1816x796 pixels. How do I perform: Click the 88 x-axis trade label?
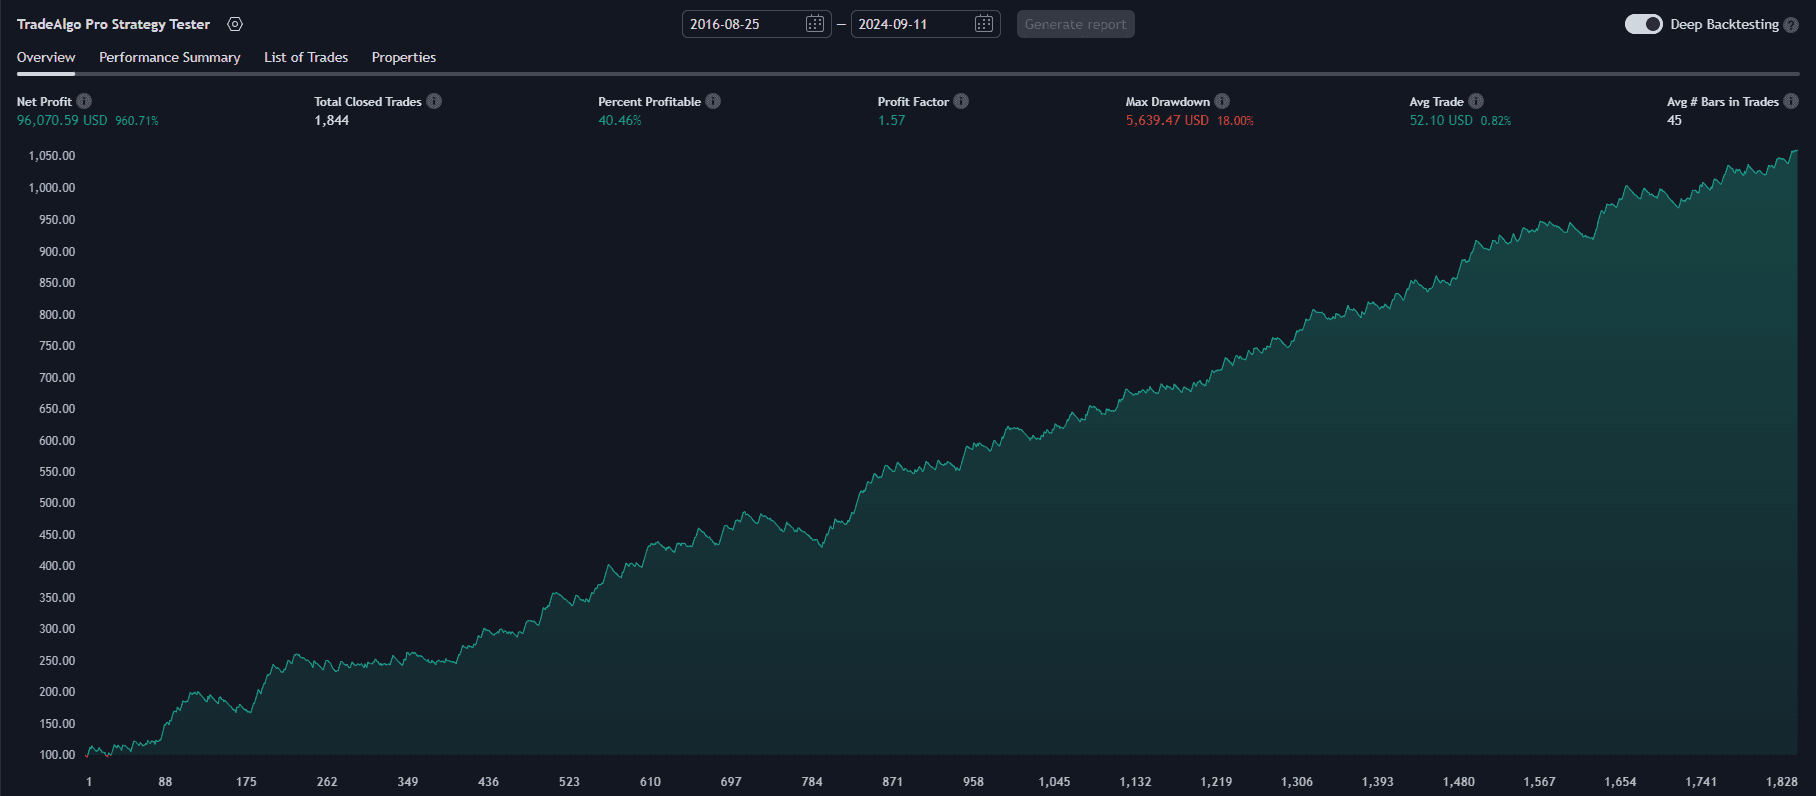pos(165,782)
